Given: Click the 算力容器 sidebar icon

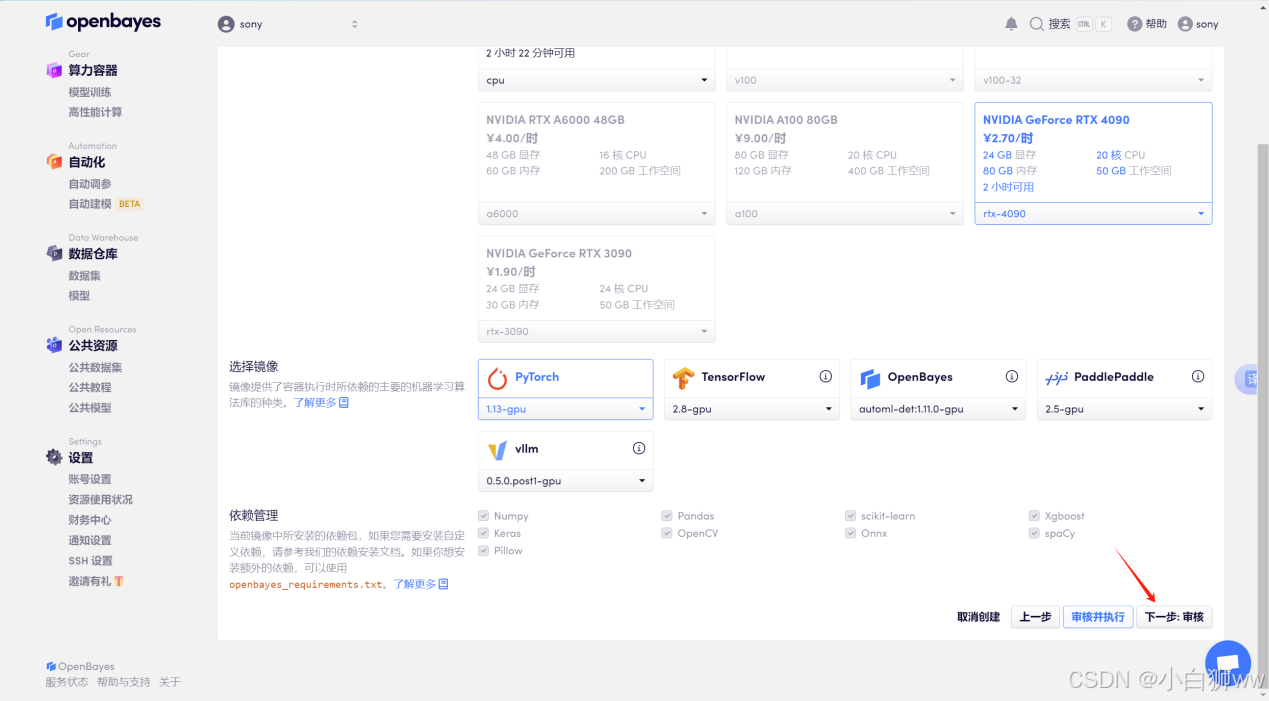Looking at the screenshot, I should click(x=54, y=70).
